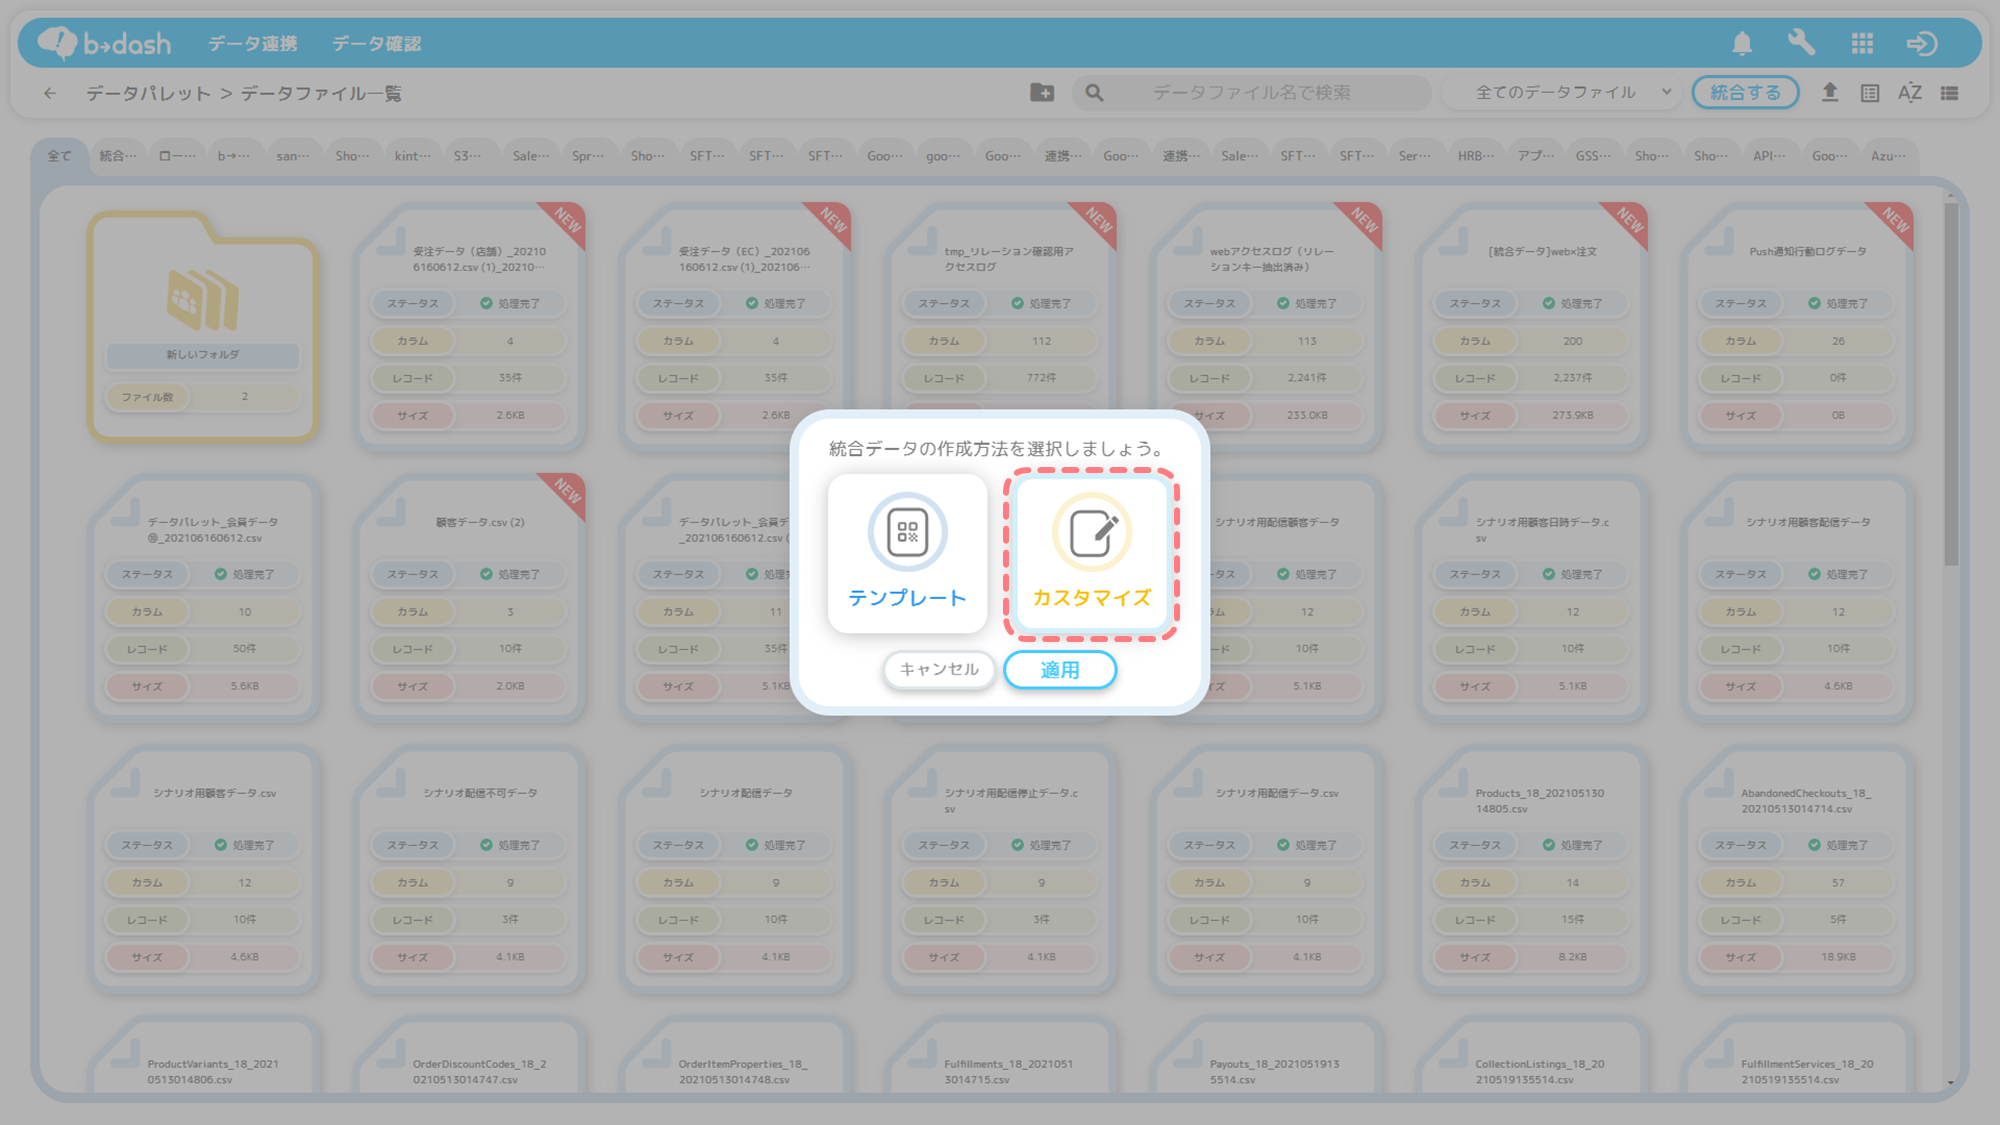Image resolution: width=2000 pixels, height=1125 pixels.
Task: Select the 全て tab
Action: coord(59,156)
